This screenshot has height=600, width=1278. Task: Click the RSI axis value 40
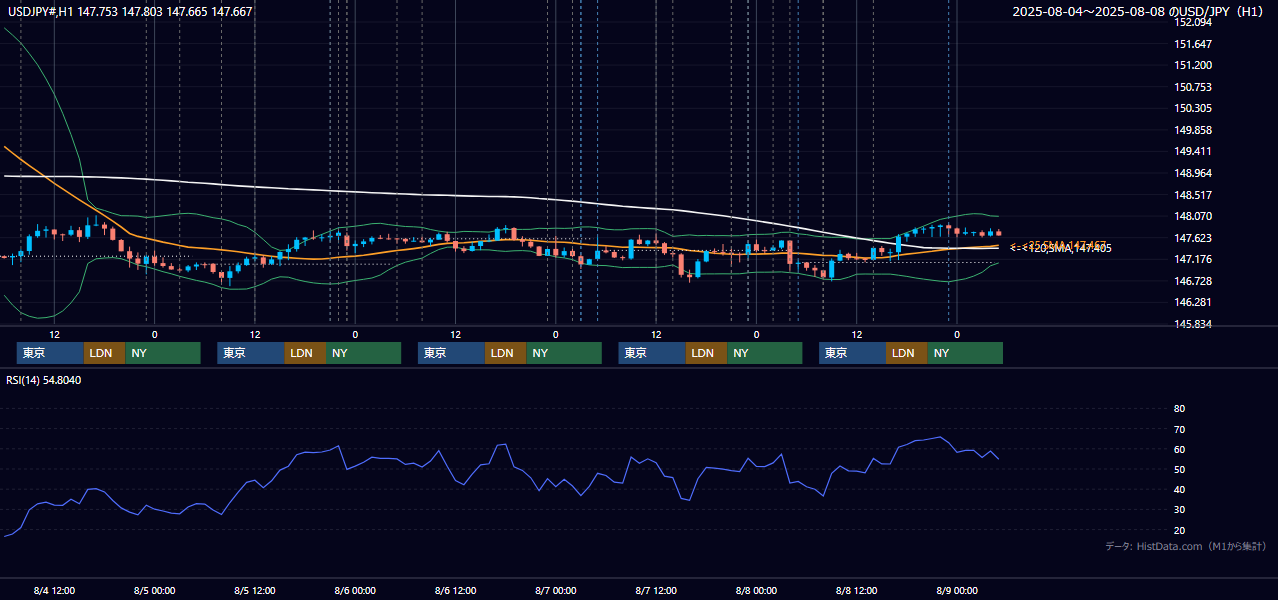point(1179,490)
